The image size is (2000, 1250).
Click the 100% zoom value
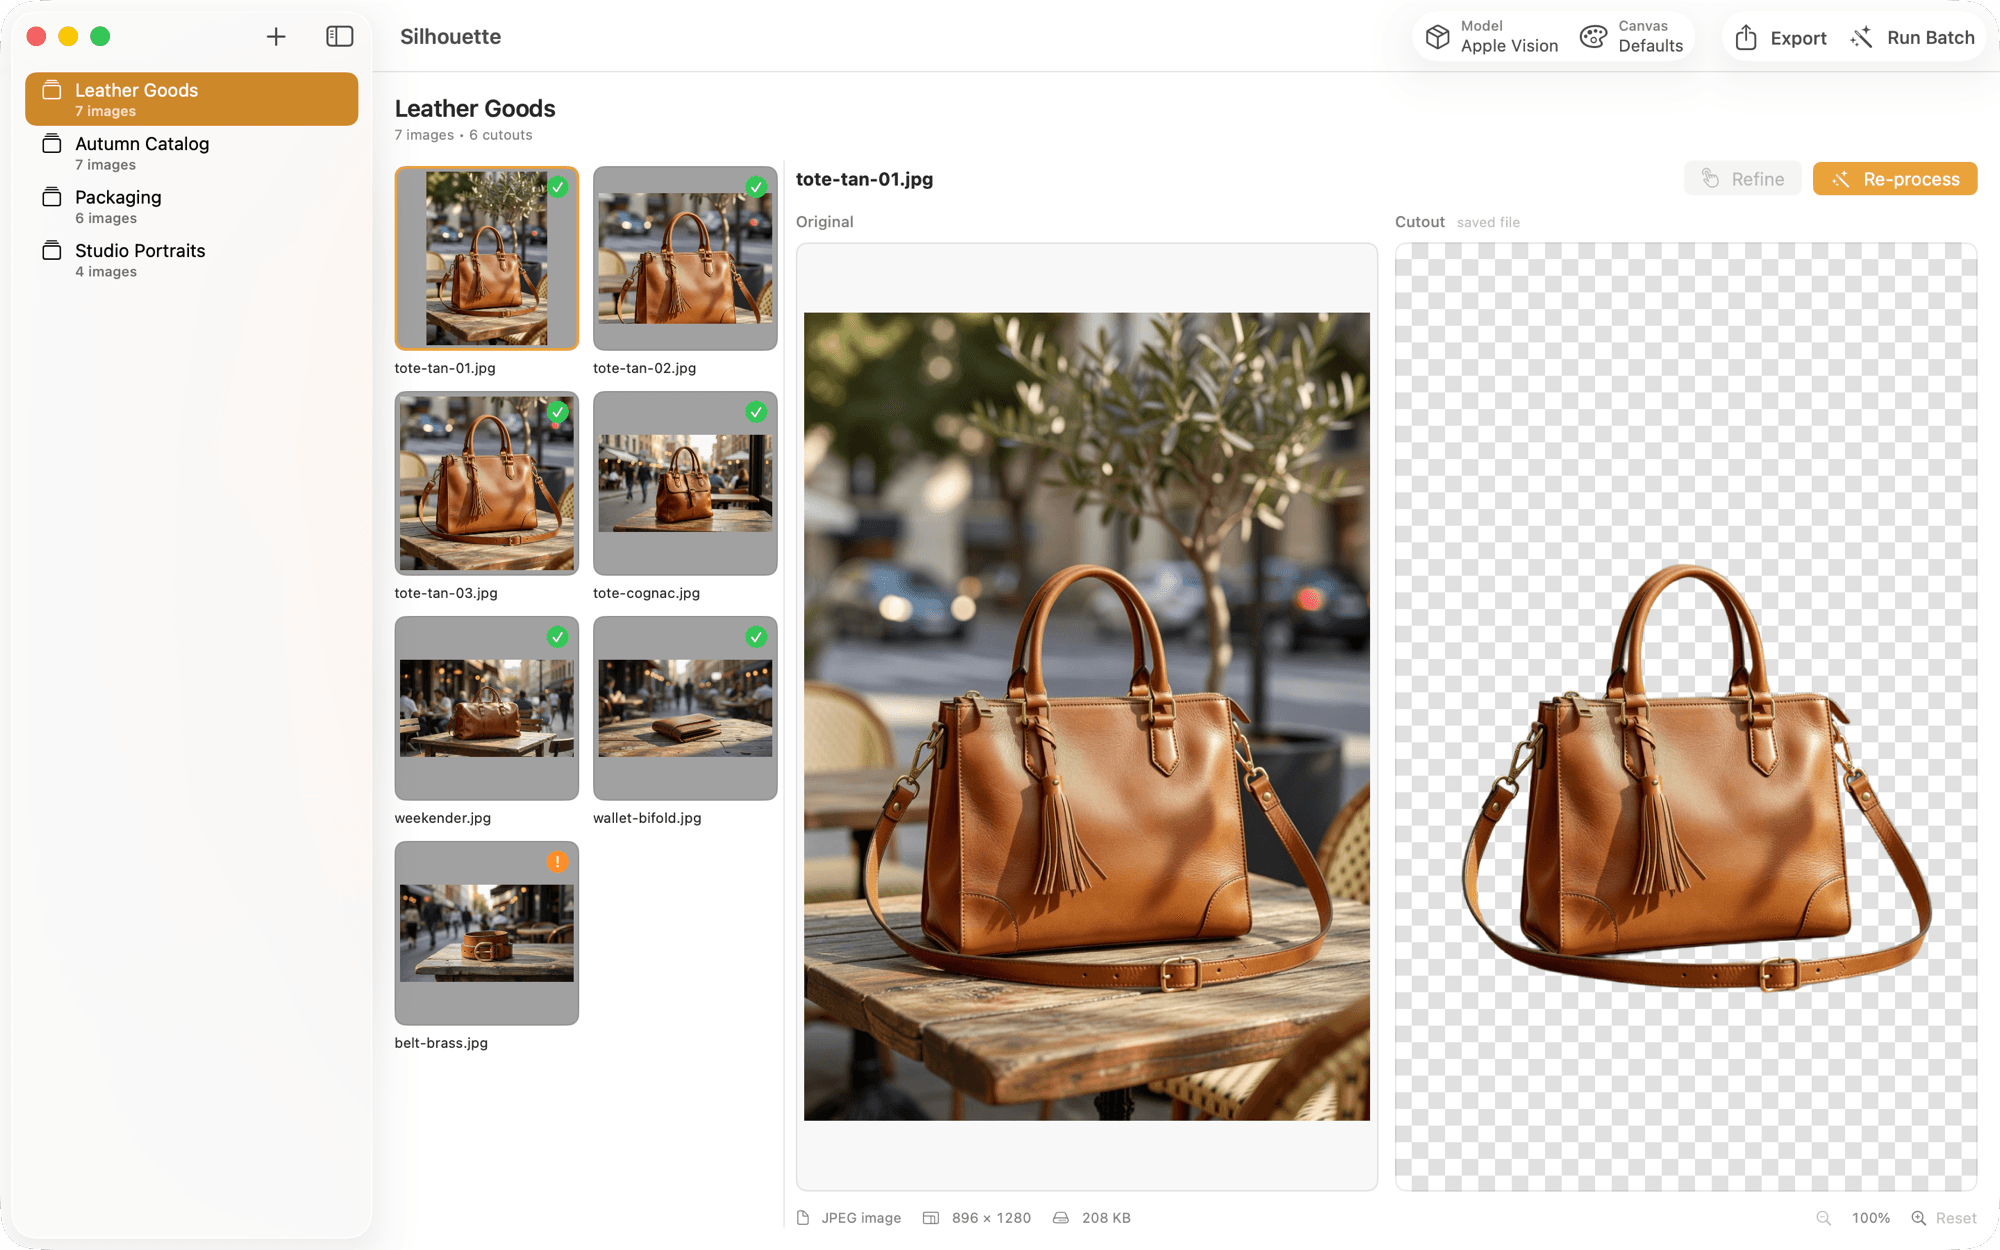(x=1870, y=1218)
